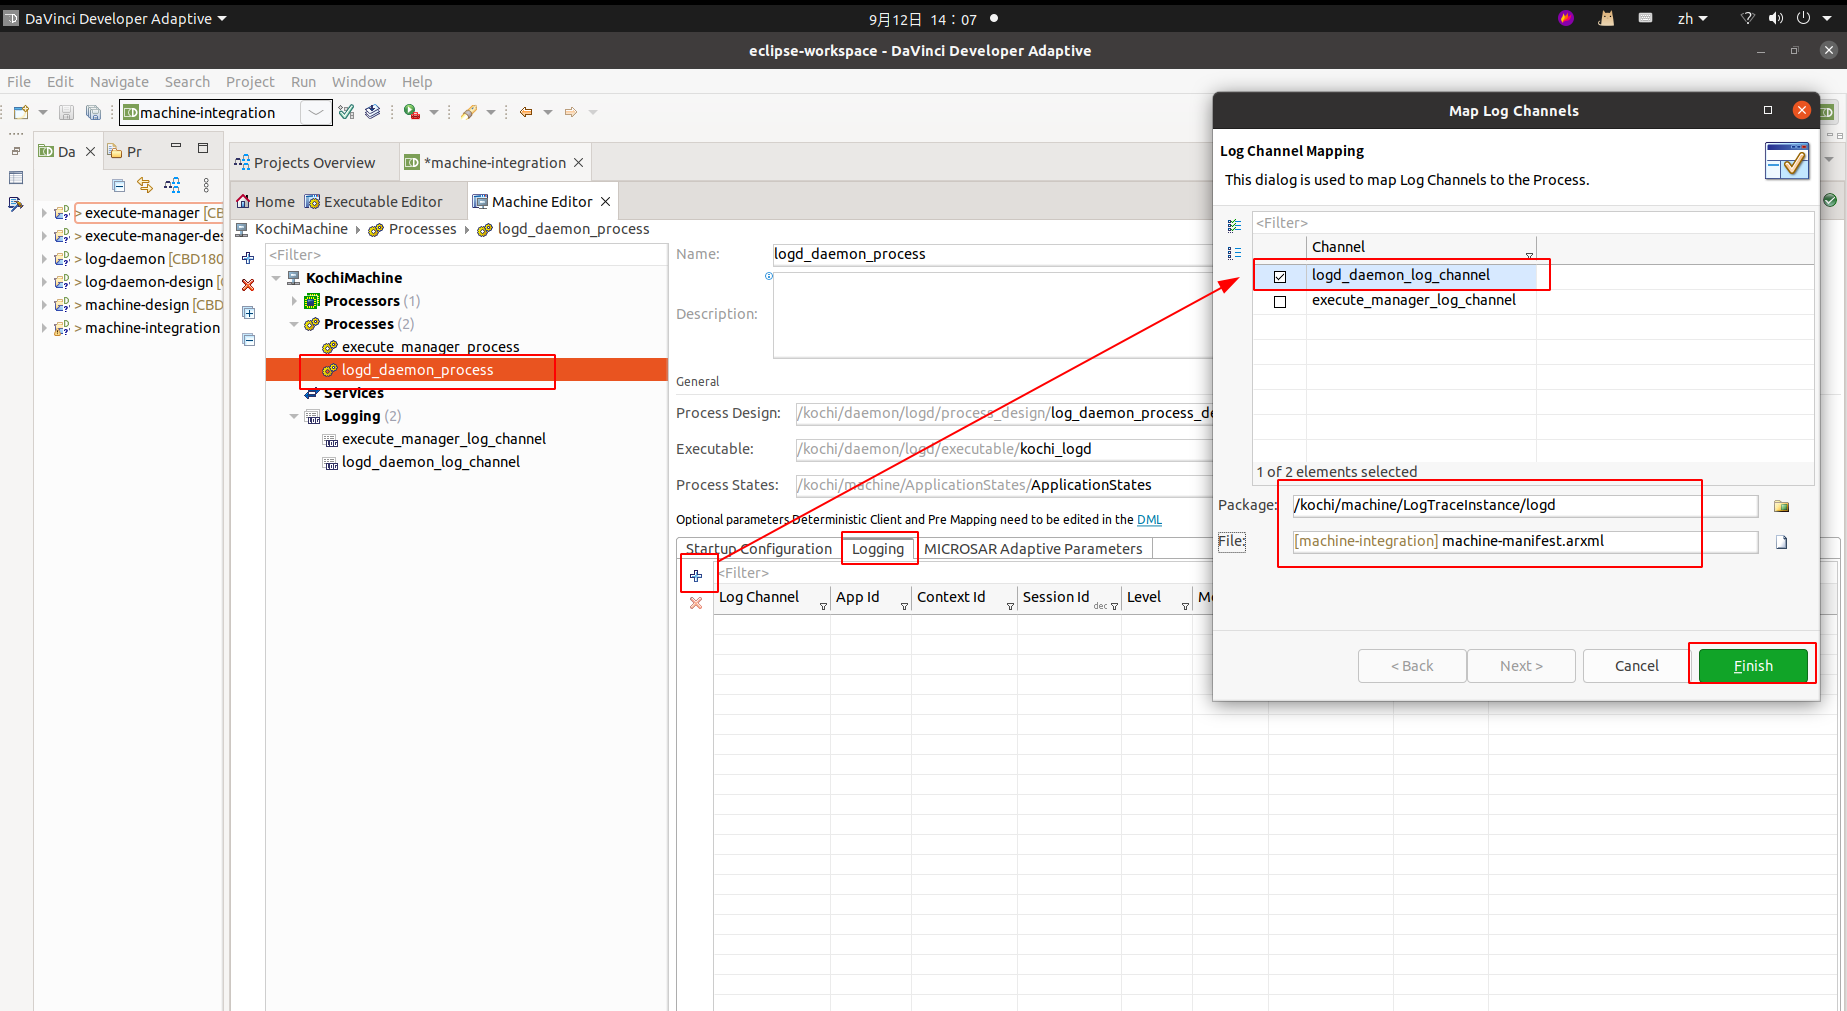Toggle Link with Editor in project explorer
The width and height of the screenshot is (1847, 1011).
145,185
